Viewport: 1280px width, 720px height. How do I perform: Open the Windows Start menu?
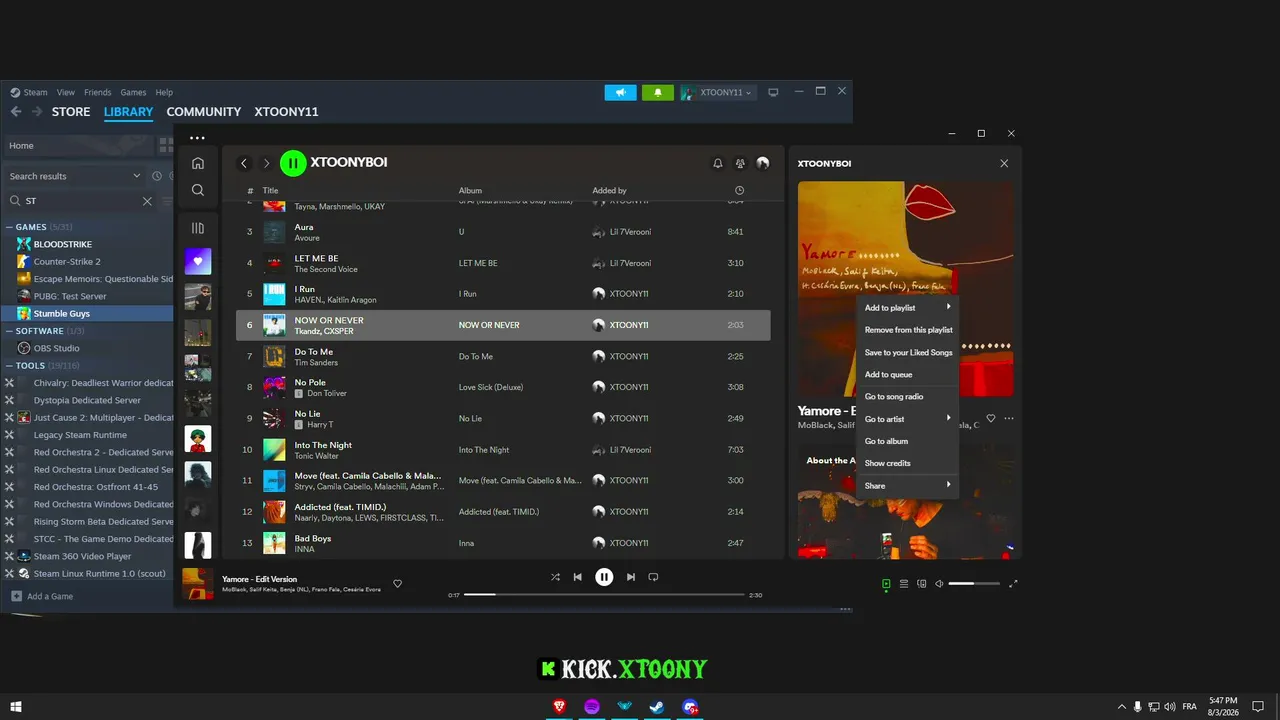16,706
